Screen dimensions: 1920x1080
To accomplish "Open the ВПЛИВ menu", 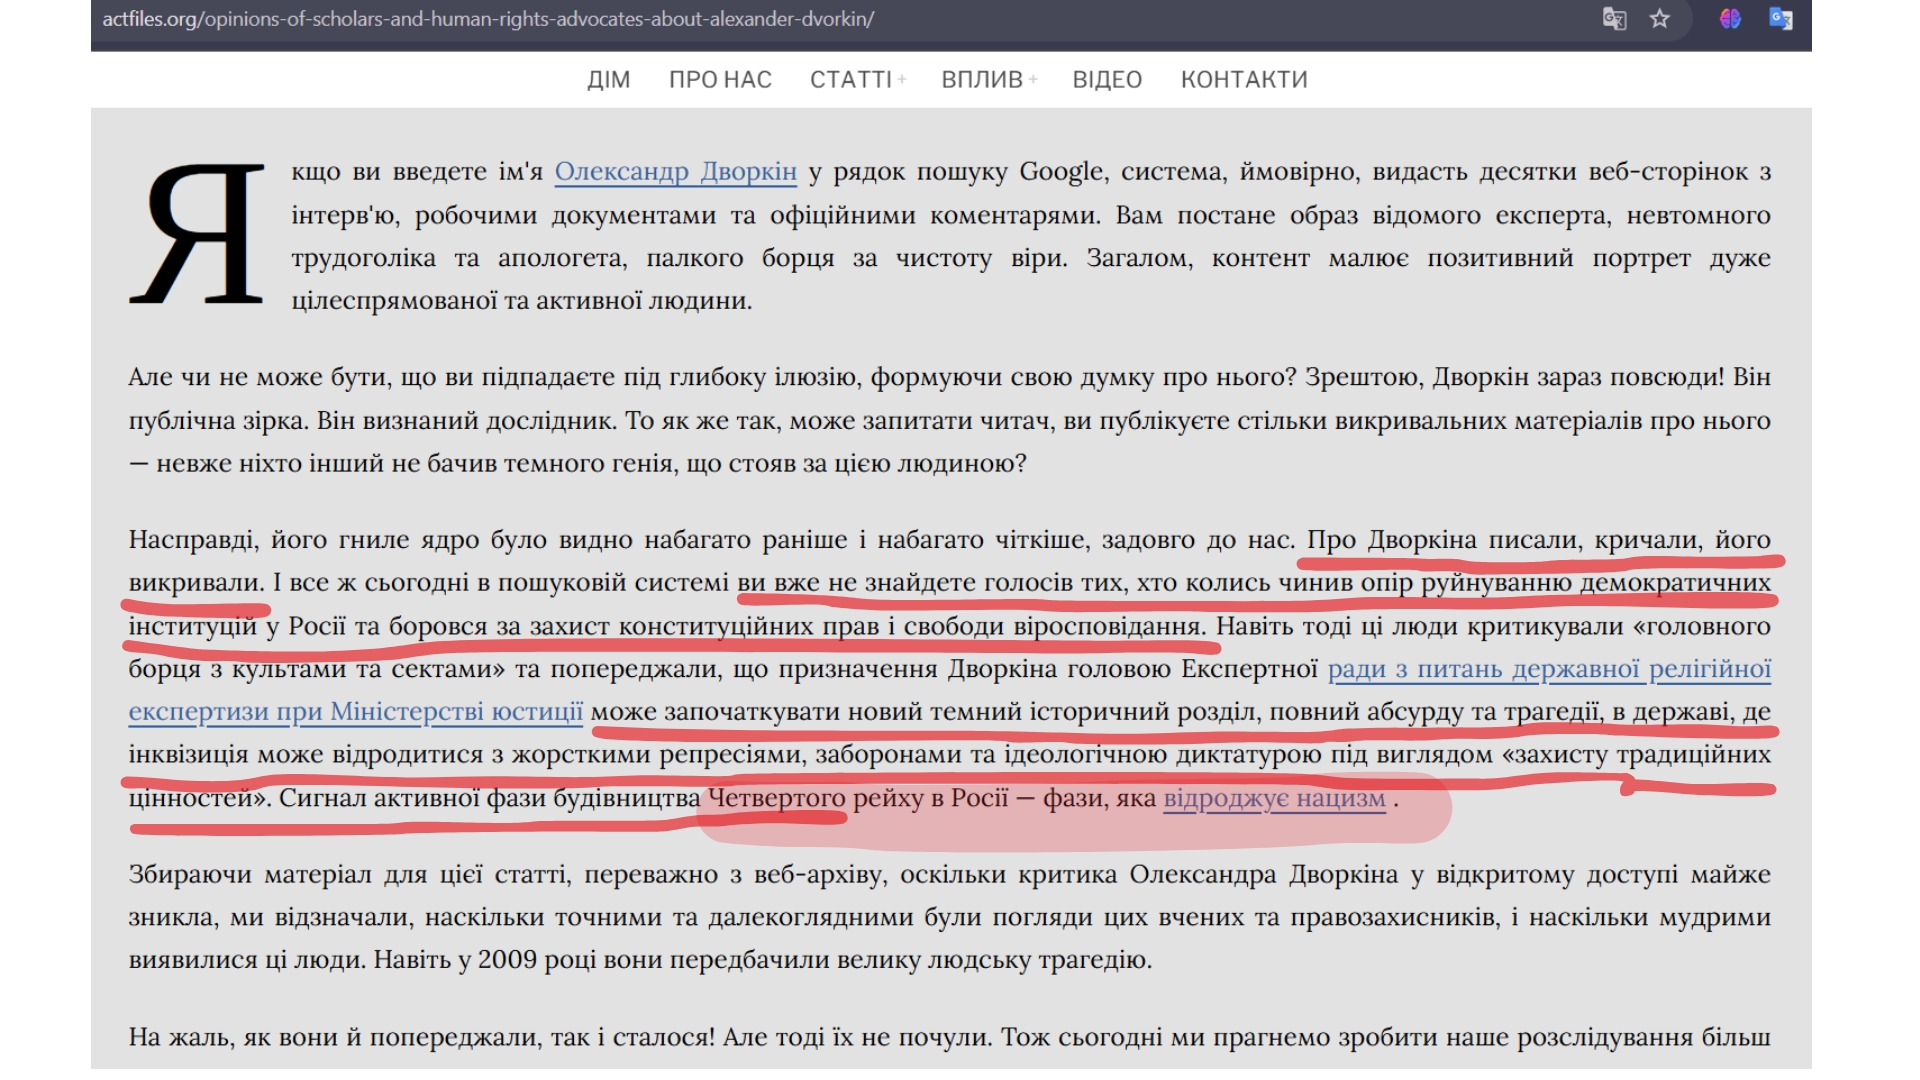I will [x=982, y=80].
